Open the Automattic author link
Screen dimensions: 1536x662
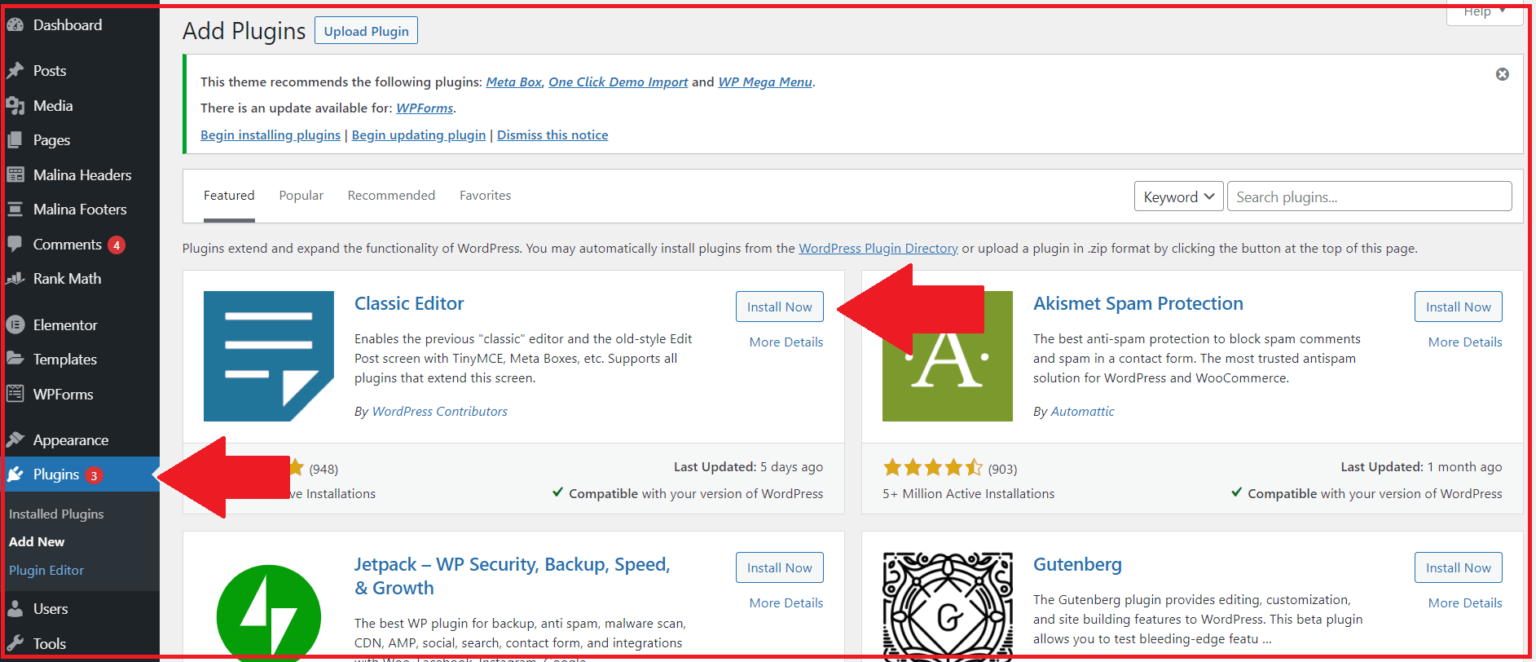pyautogui.click(x=1082, y=412)
